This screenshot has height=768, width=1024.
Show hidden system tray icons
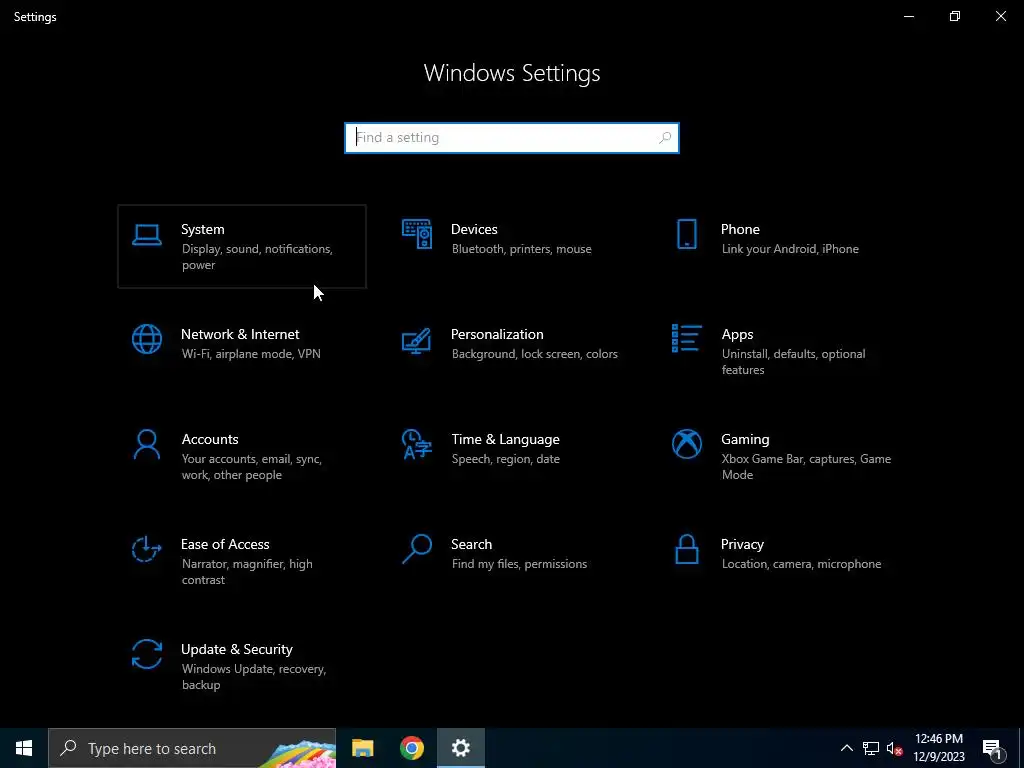pyautogui.click(x=846, y=748)
